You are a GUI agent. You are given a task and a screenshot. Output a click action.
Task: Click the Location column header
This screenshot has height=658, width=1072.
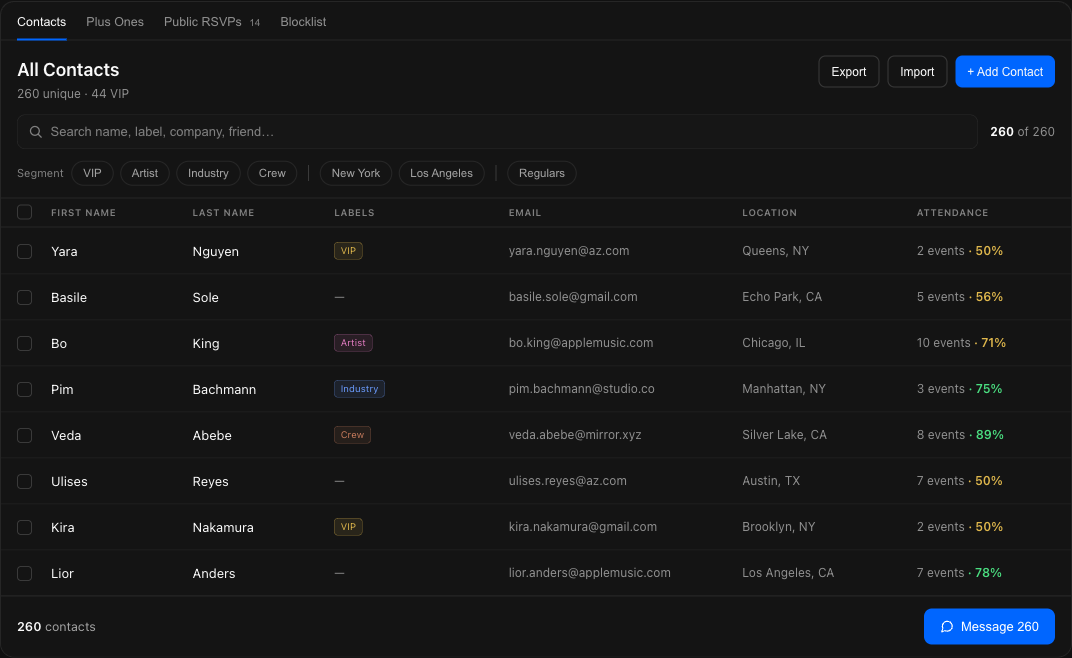[x=770, y=213]
